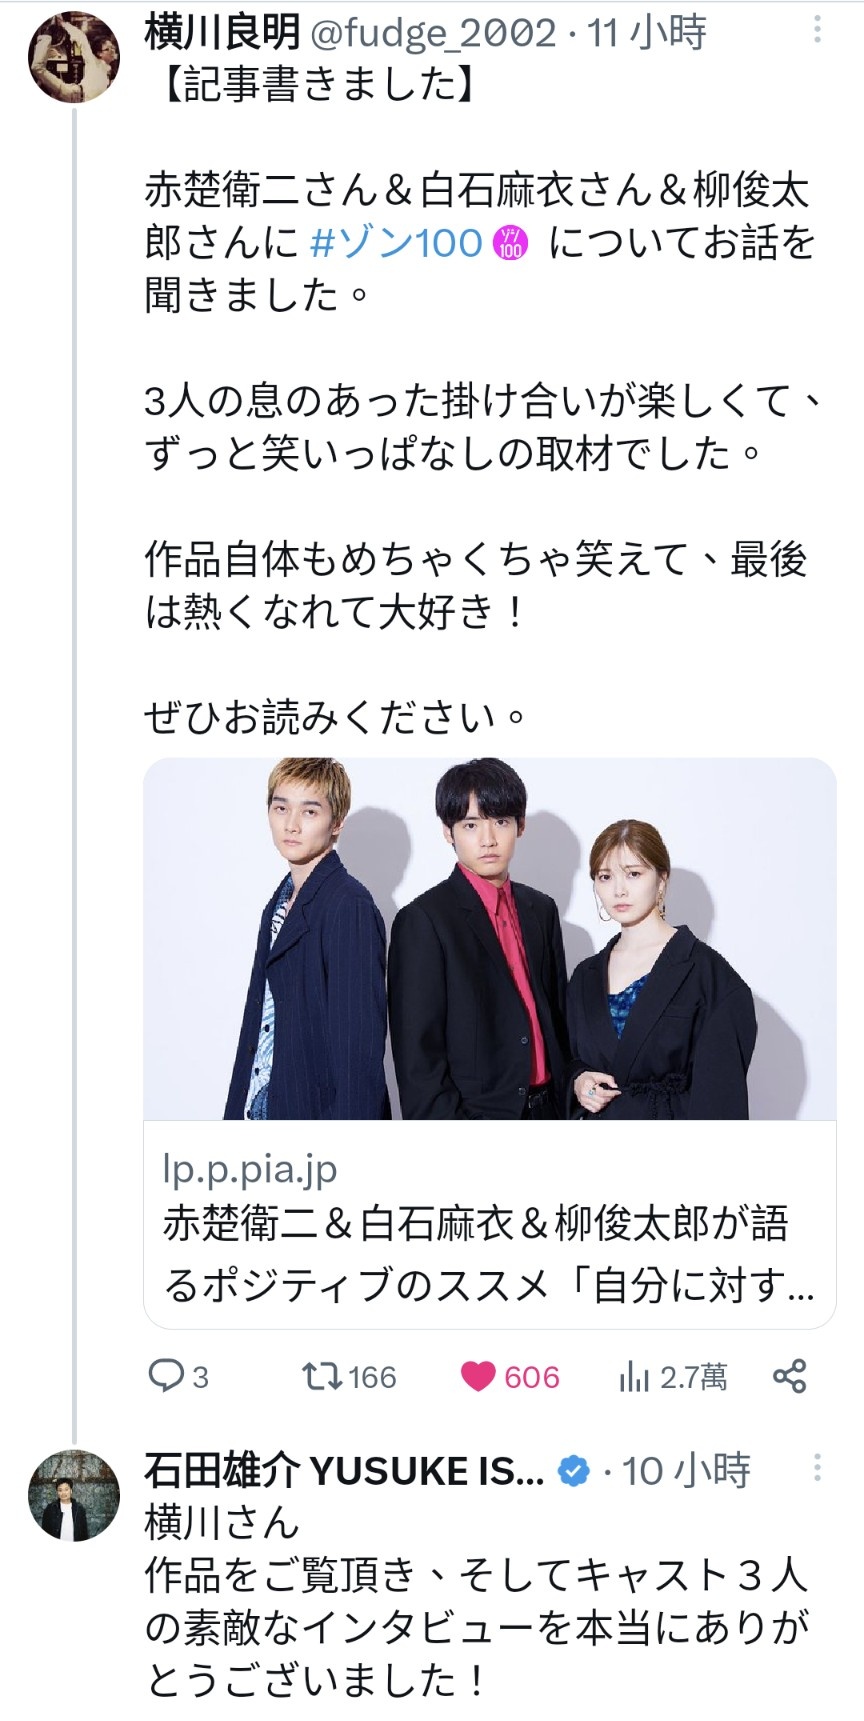Open the three-dot menu on 石田雄介's reply
The width and height of the screenshot is (864, 1721).
[817, 1467]
